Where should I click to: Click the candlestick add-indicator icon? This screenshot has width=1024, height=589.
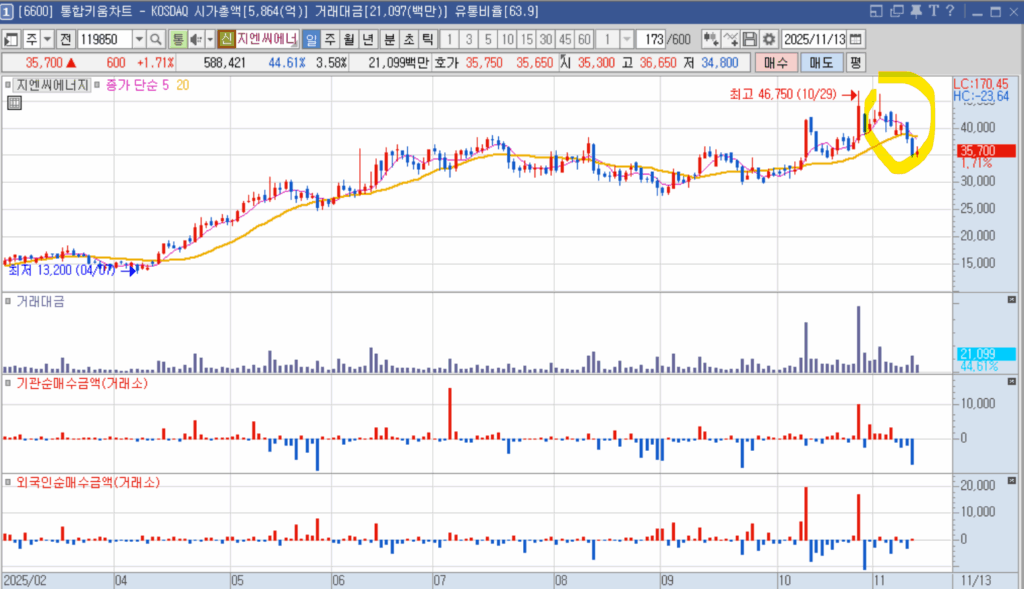(711, 39)
